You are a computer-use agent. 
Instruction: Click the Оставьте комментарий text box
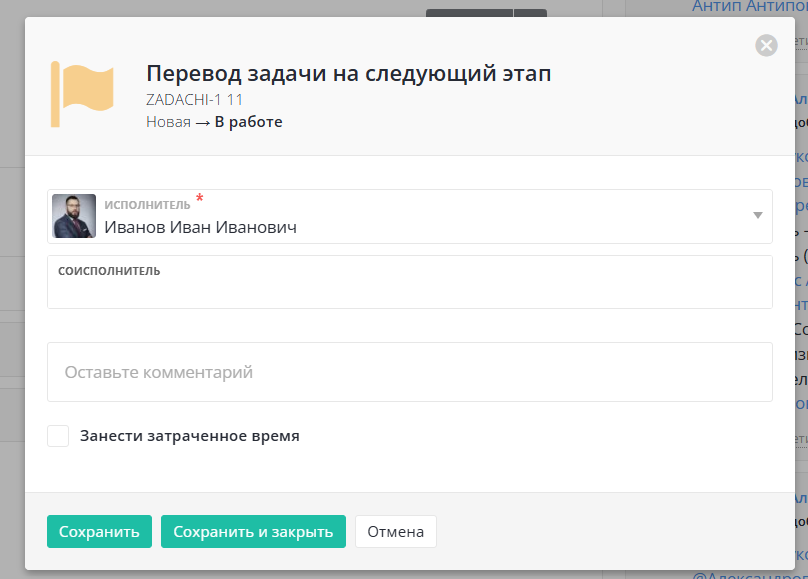409,372
